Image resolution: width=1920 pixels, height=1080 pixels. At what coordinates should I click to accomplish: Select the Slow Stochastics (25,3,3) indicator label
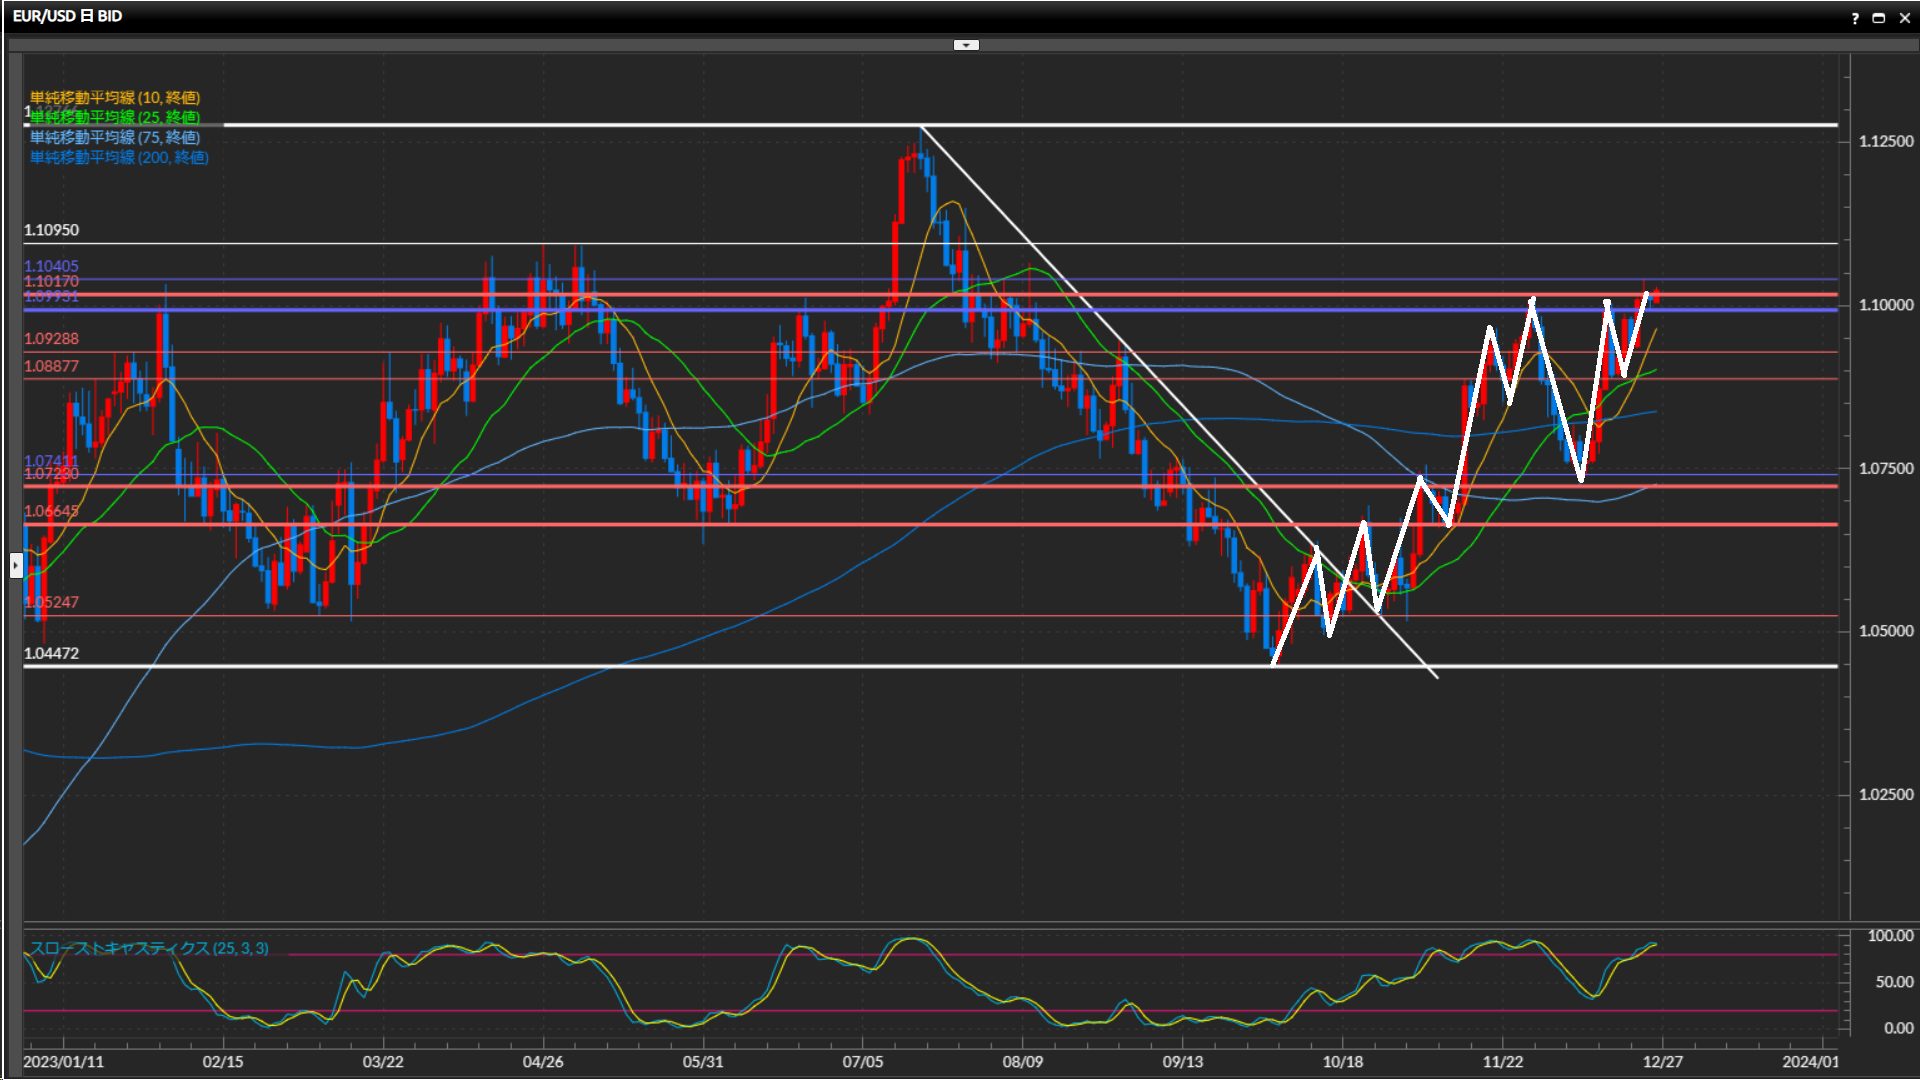click(x=149, y=948)
